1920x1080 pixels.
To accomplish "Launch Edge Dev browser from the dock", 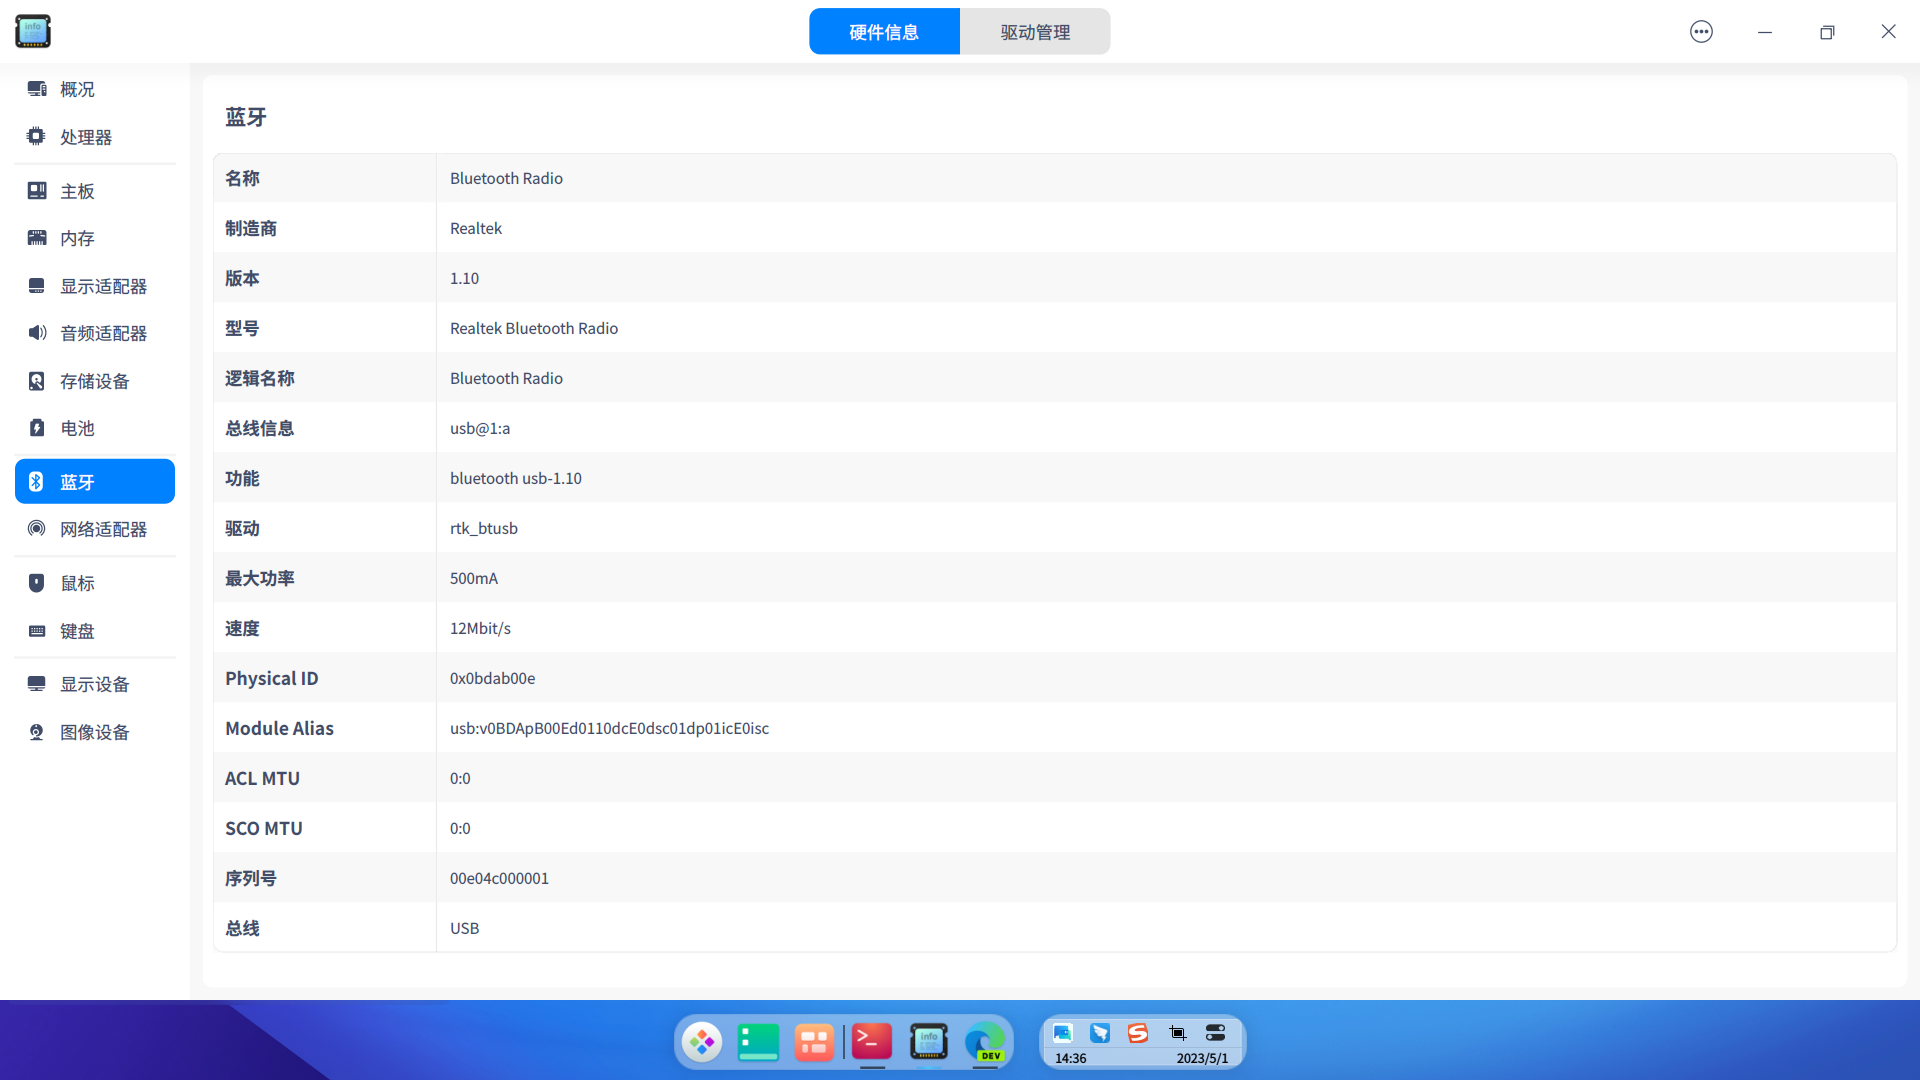I will (985, 1042).
